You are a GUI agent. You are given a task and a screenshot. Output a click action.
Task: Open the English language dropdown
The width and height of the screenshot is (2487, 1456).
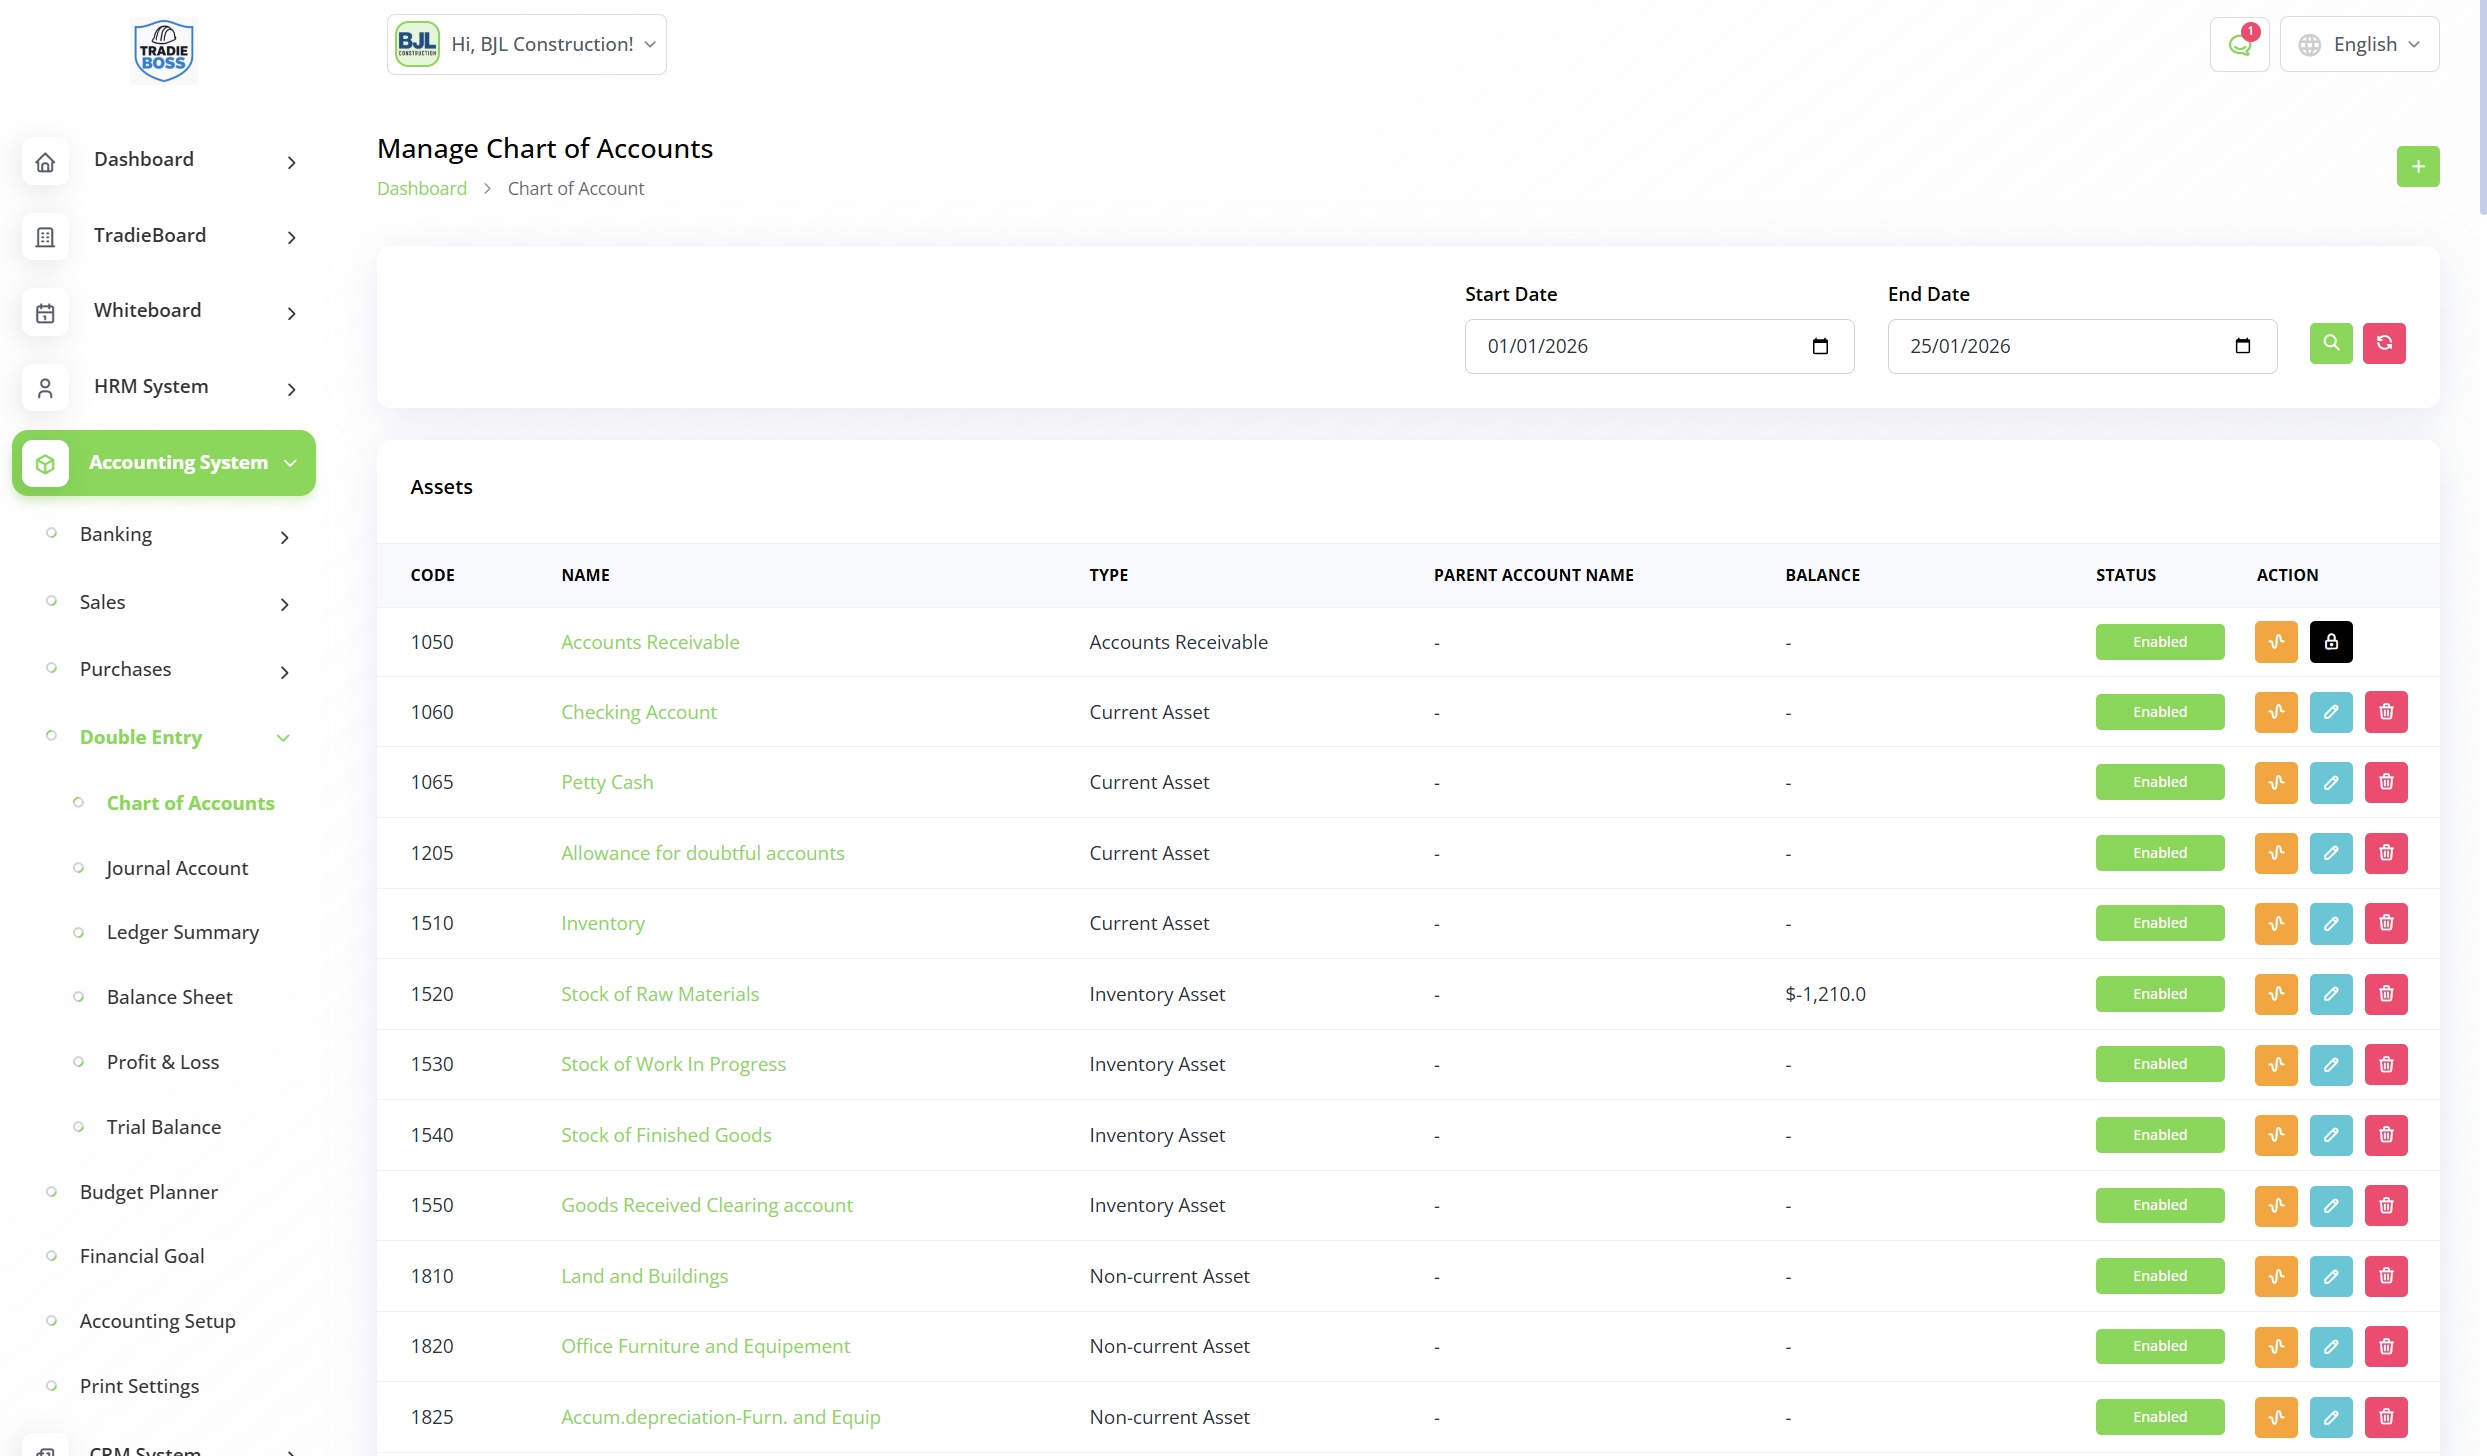coord(2358,45)
